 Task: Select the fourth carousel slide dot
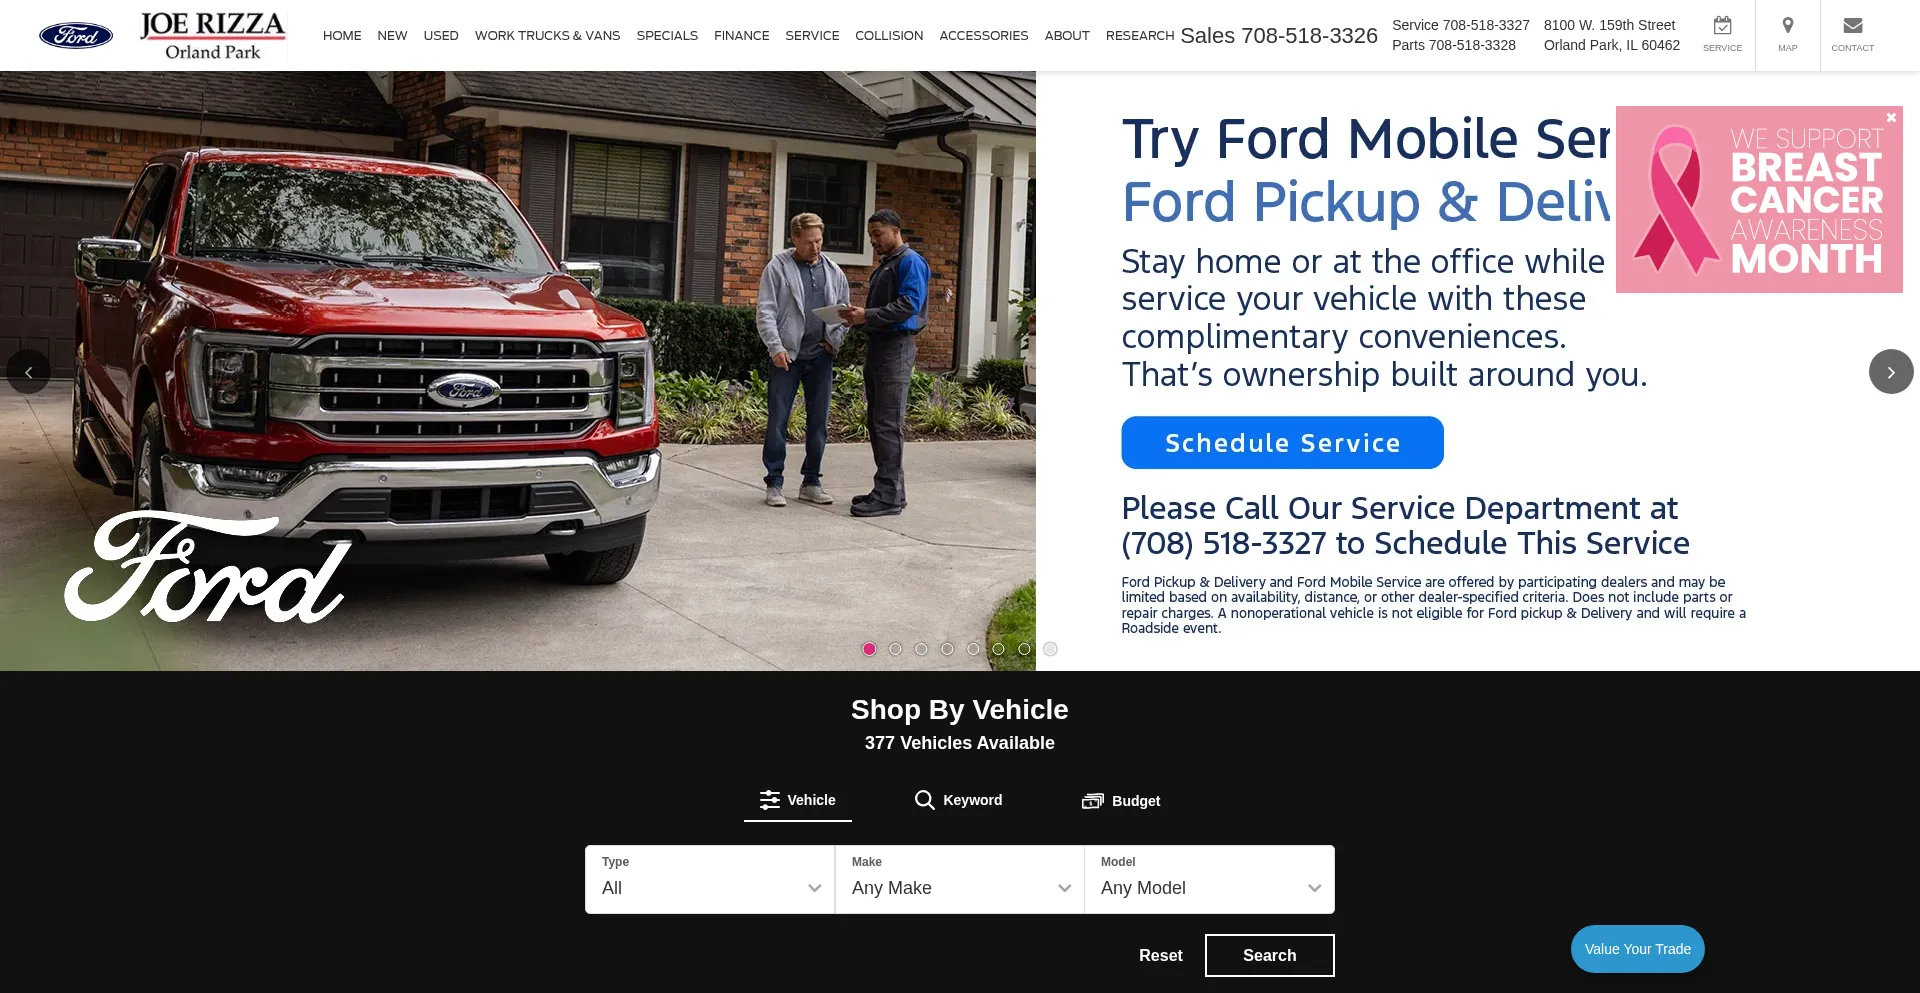point(947,649)
